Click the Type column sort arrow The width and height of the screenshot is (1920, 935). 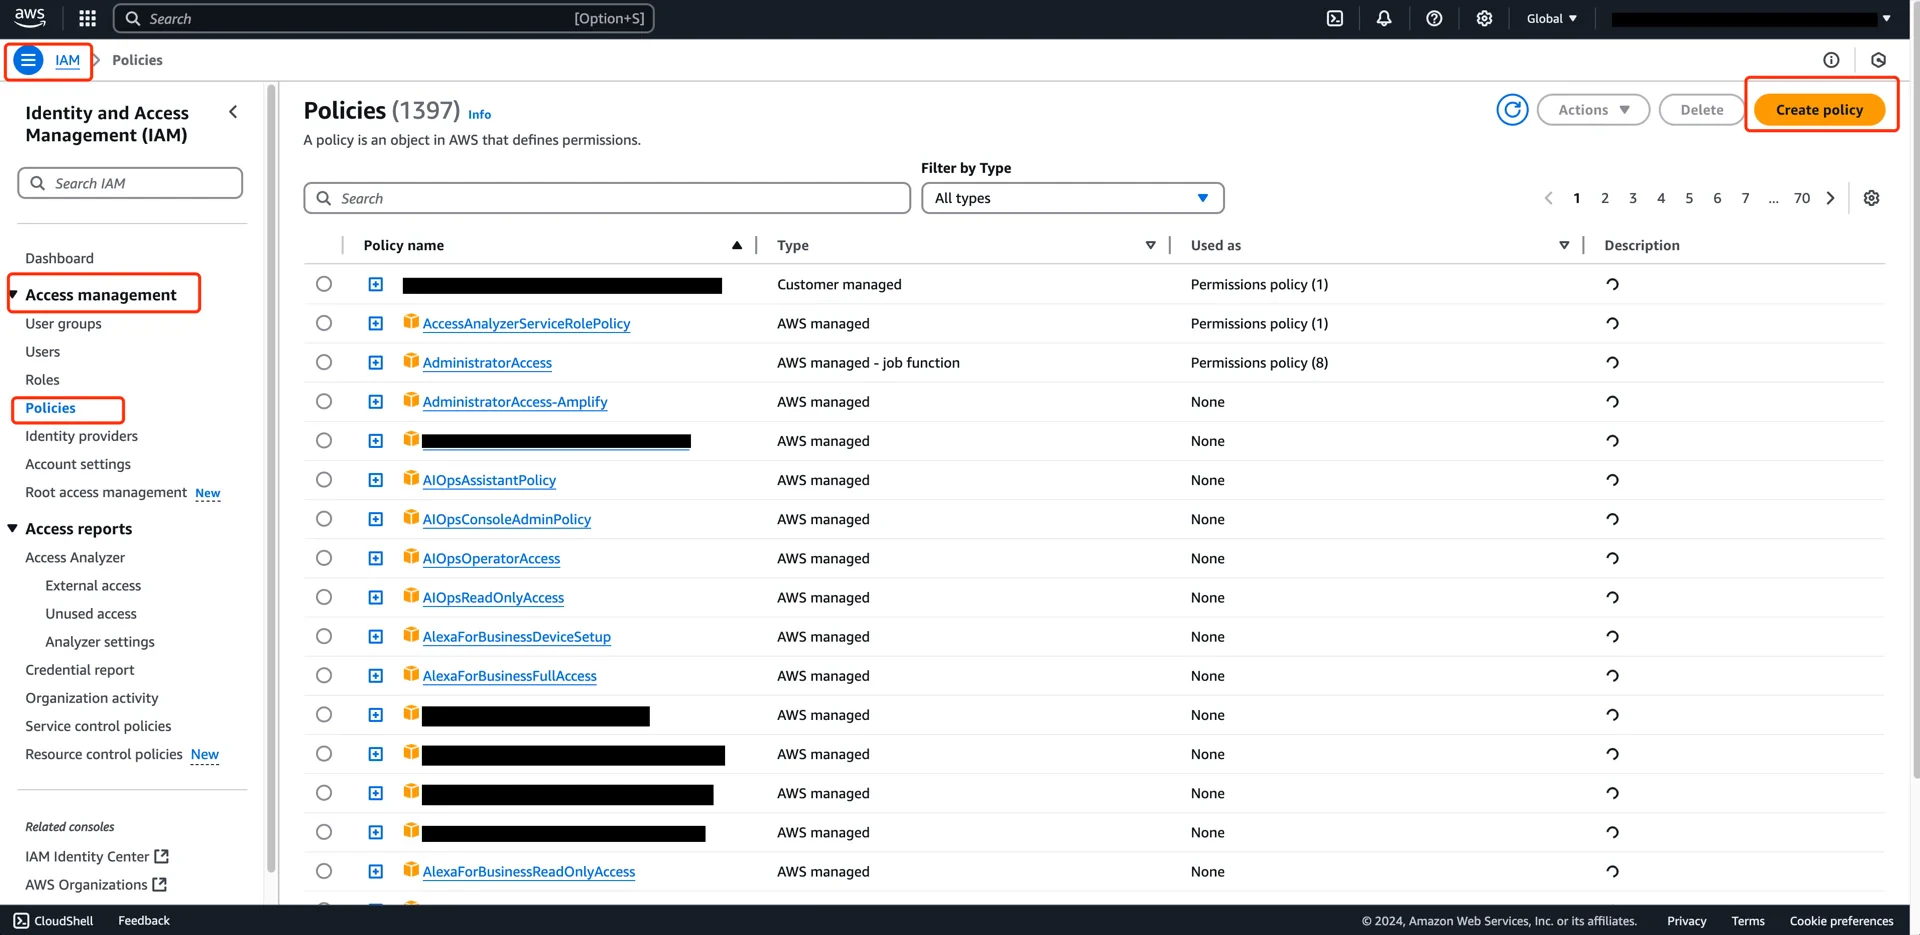tap(1150, 245)
